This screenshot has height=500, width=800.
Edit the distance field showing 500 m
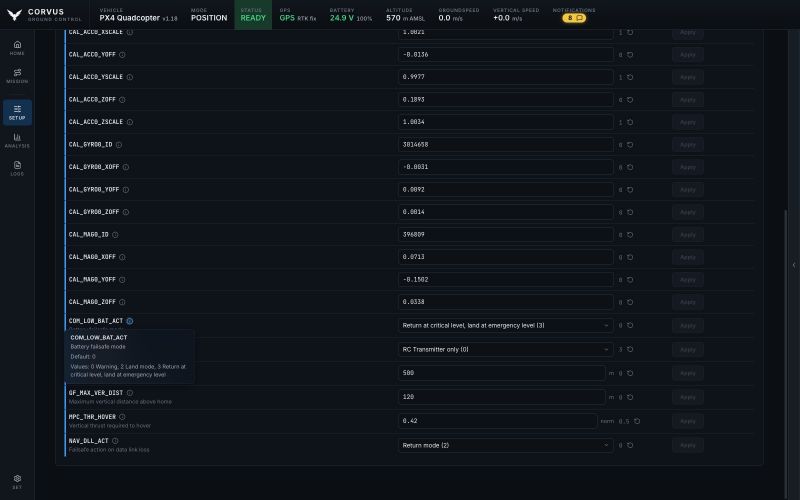pos(502,373)
